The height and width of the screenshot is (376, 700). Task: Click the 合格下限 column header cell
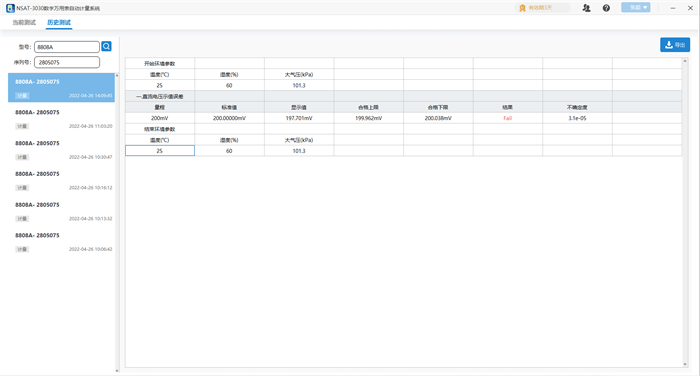tap(438, 107)
